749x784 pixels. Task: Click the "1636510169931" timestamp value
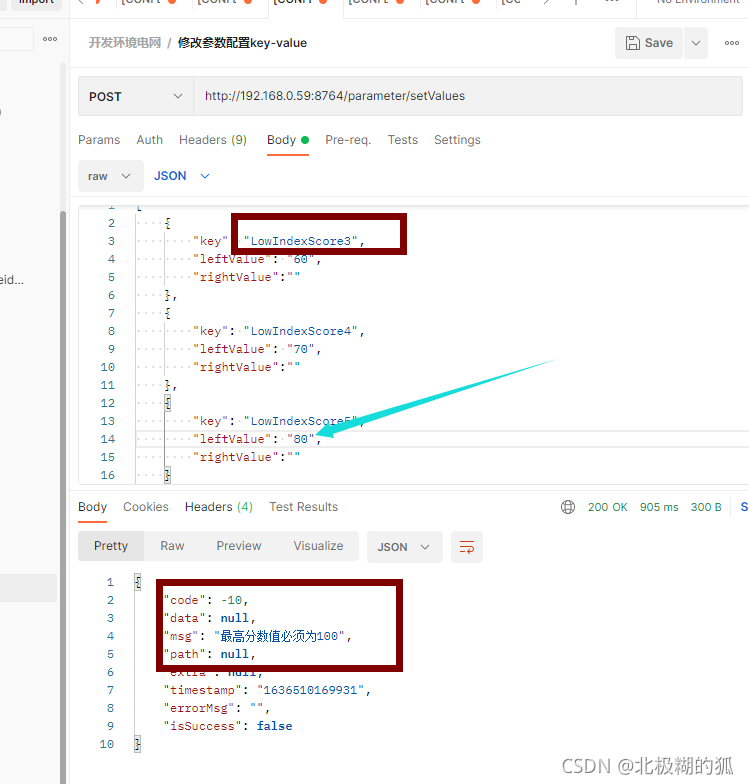coord(310,690)
